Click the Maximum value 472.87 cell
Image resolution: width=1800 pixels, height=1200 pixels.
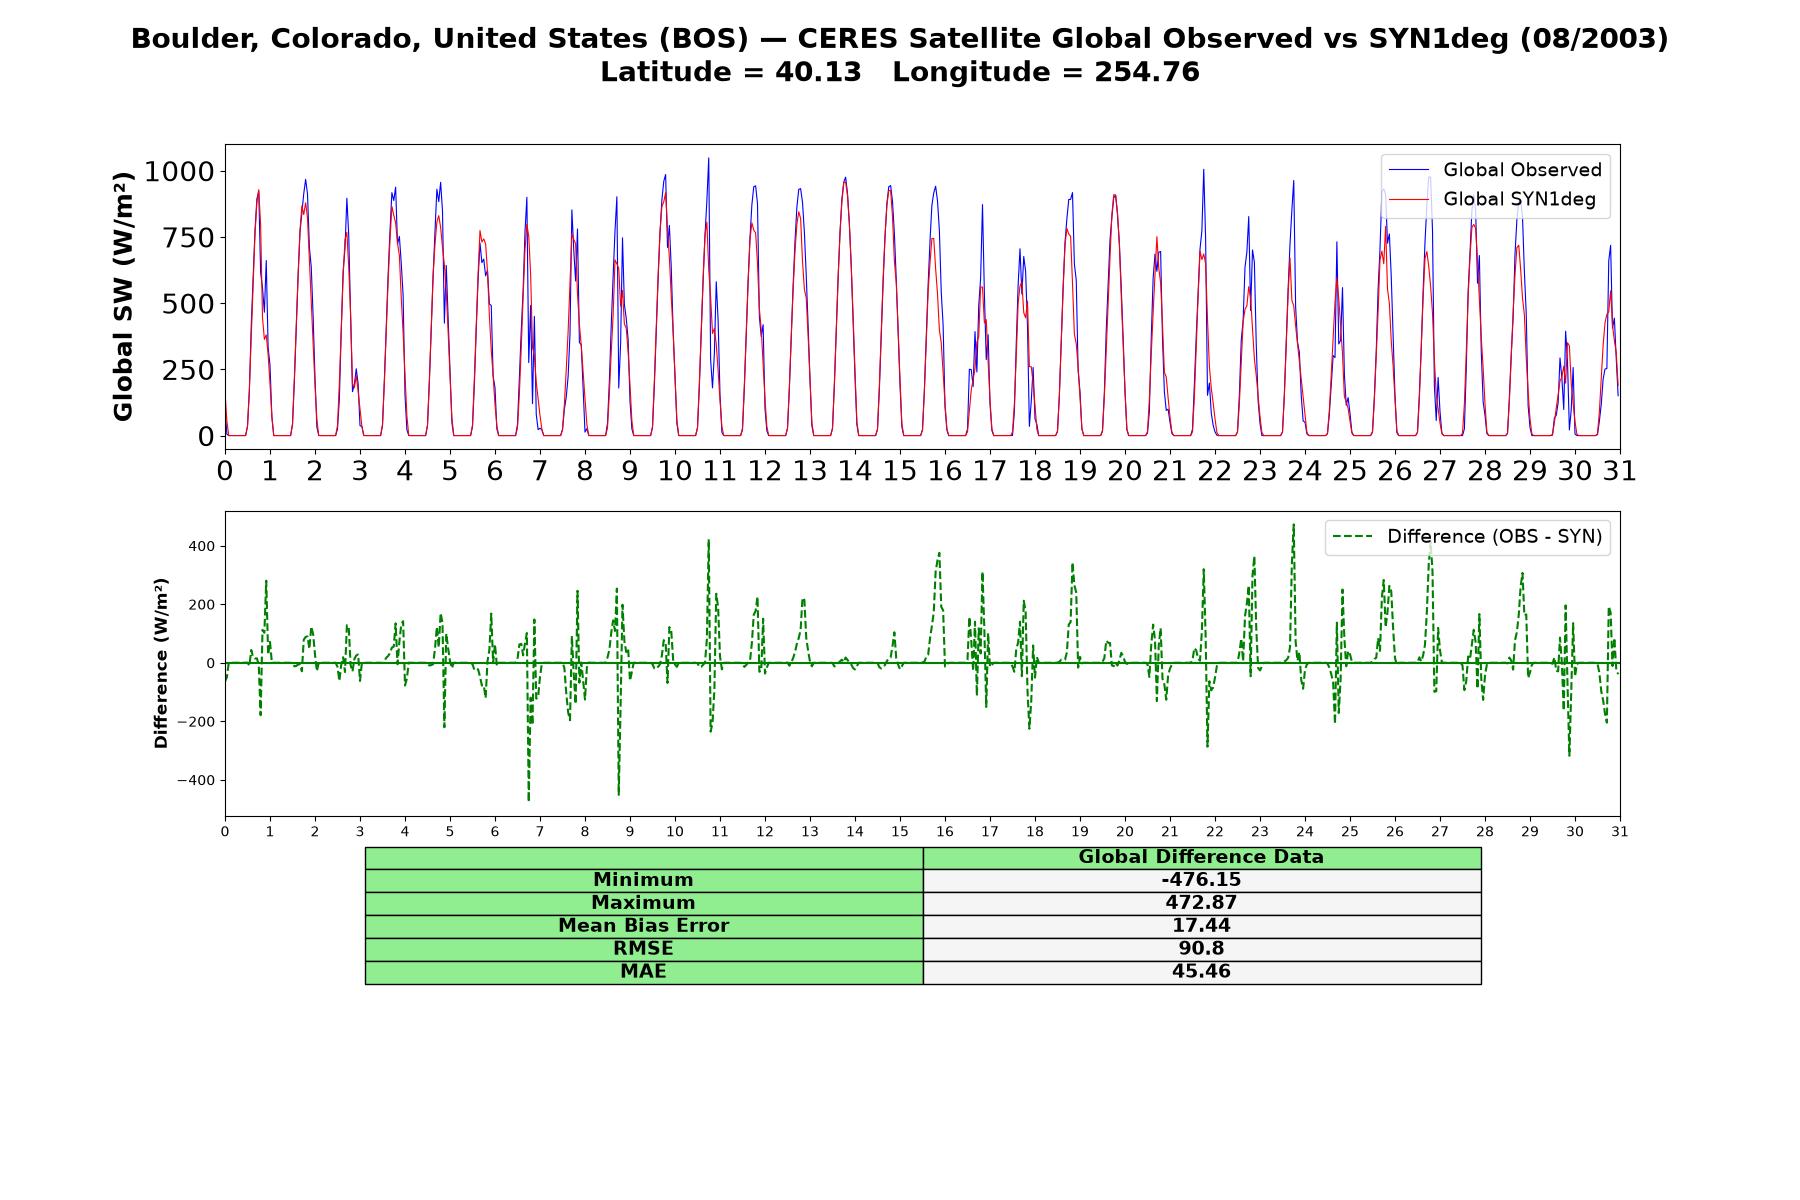point(1201,903)
